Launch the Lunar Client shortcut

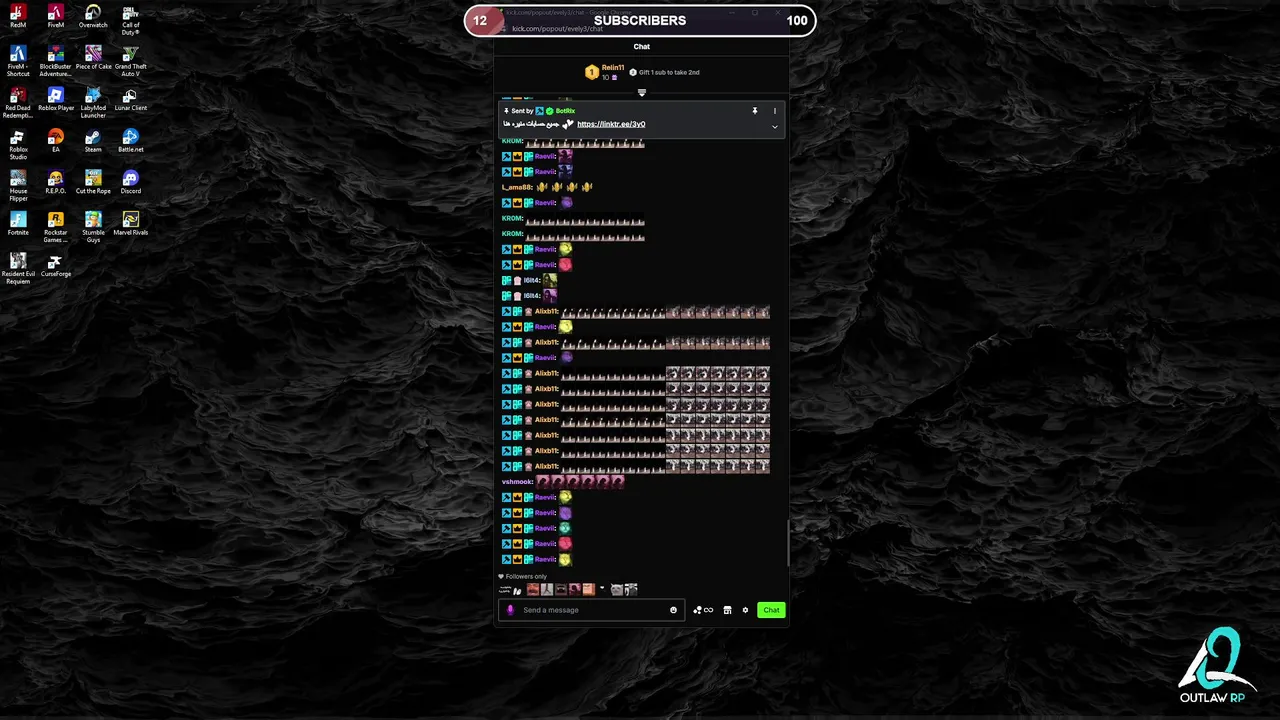click(x=130, y=100)
